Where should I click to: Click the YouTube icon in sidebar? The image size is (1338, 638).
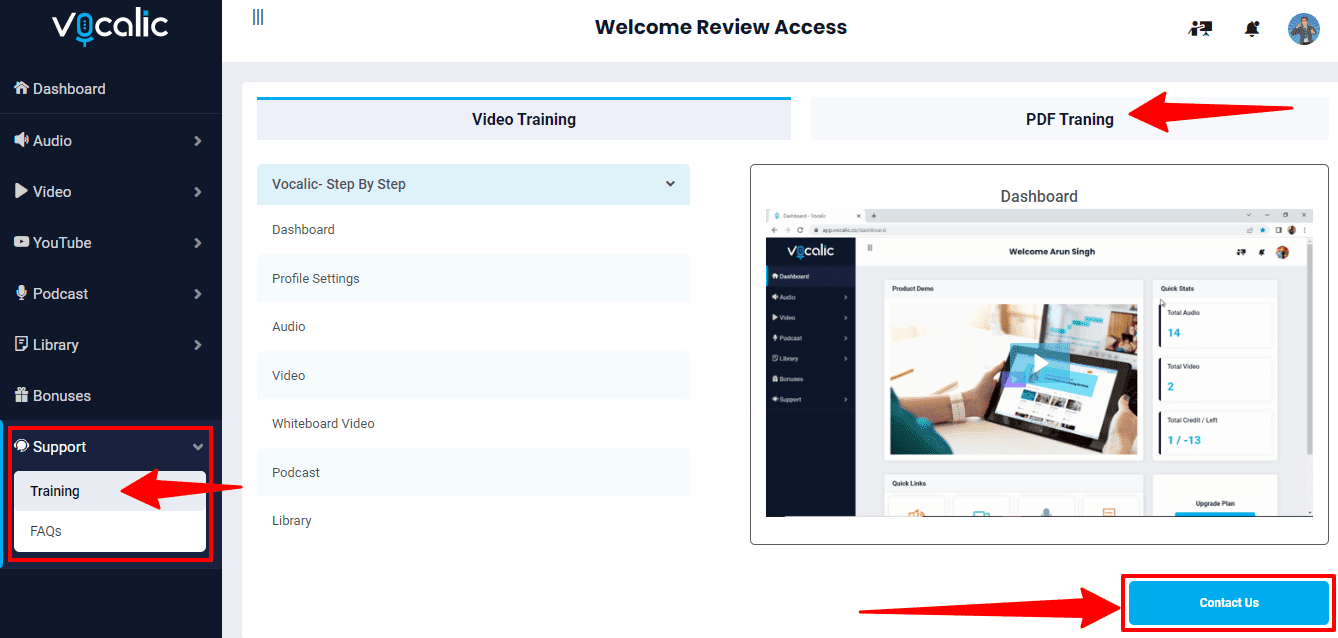[x=21, y=242]
